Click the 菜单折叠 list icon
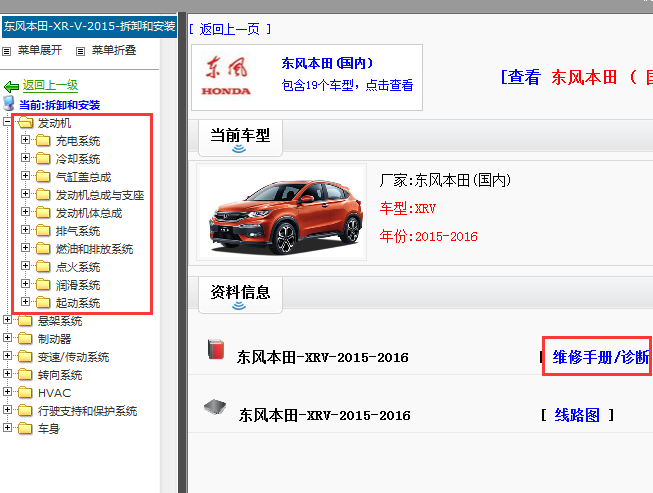 pyautogui.click(x=80, y=51)
